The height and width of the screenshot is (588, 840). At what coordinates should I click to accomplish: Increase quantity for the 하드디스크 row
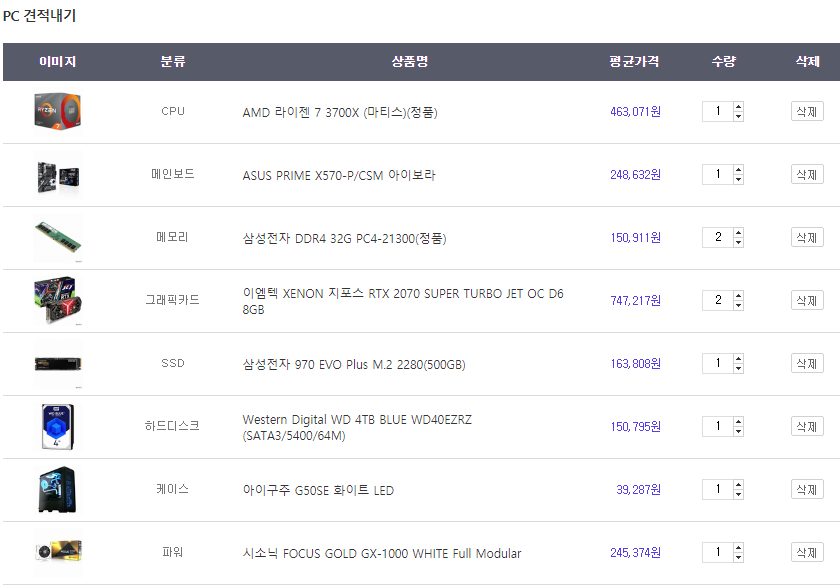click(x=738, y=421)
